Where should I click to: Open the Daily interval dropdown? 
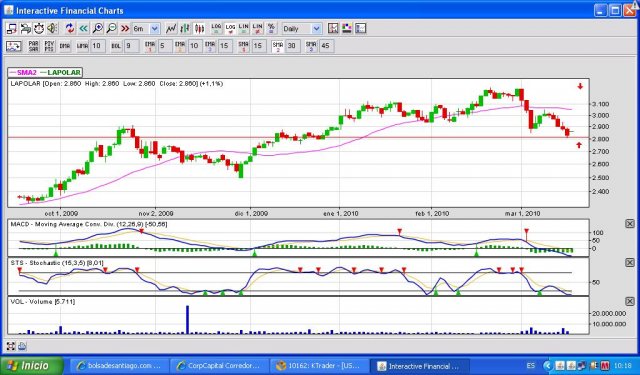302,29
